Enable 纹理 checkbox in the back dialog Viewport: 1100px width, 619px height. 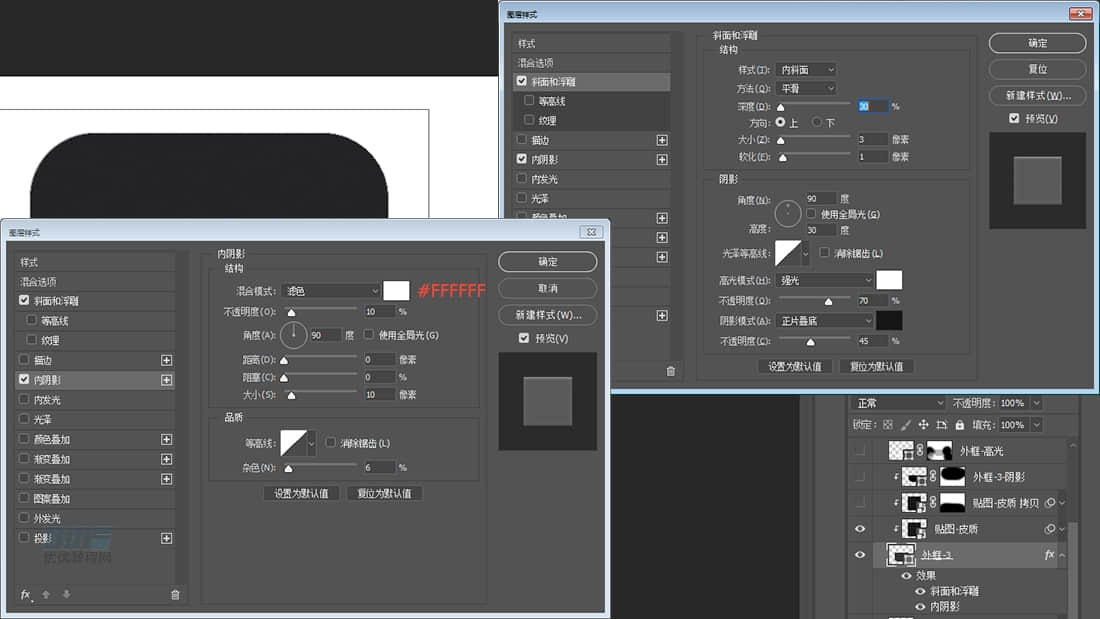click(529, 120)
